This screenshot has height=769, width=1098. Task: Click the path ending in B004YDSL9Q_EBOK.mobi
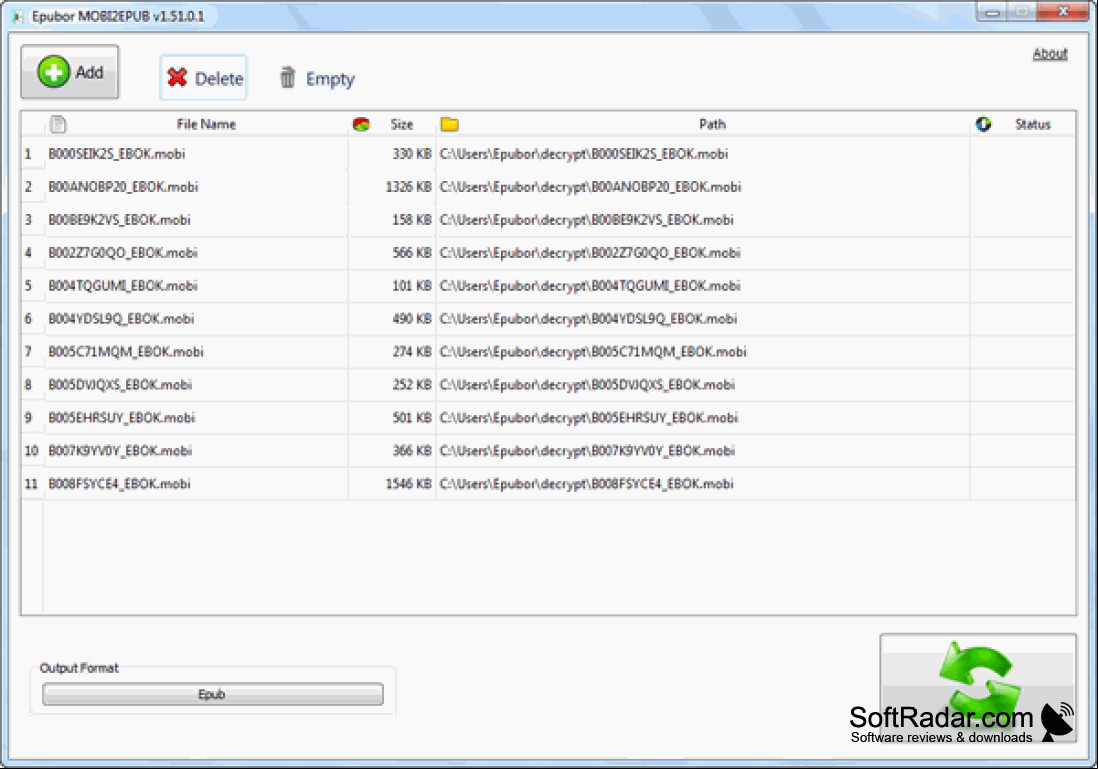click(x=588, y=319)
